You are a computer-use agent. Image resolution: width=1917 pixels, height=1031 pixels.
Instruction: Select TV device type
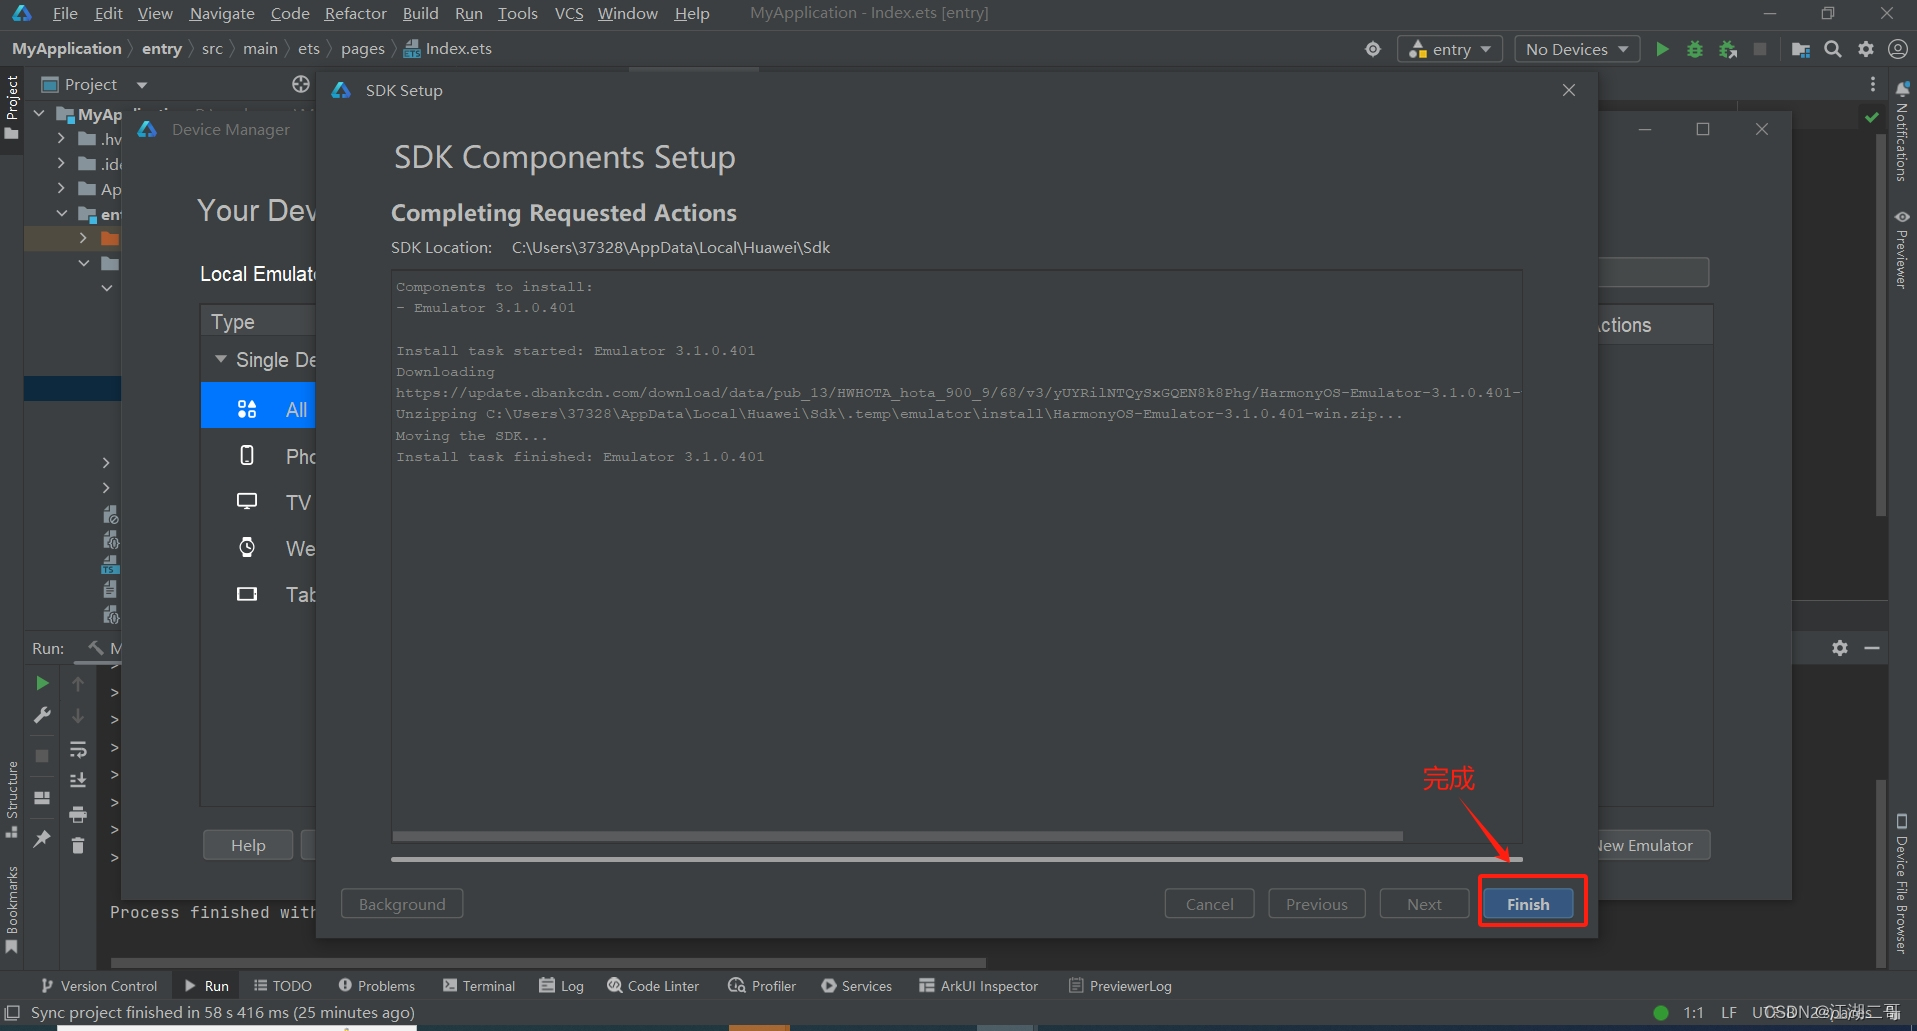tap(258, 502)
